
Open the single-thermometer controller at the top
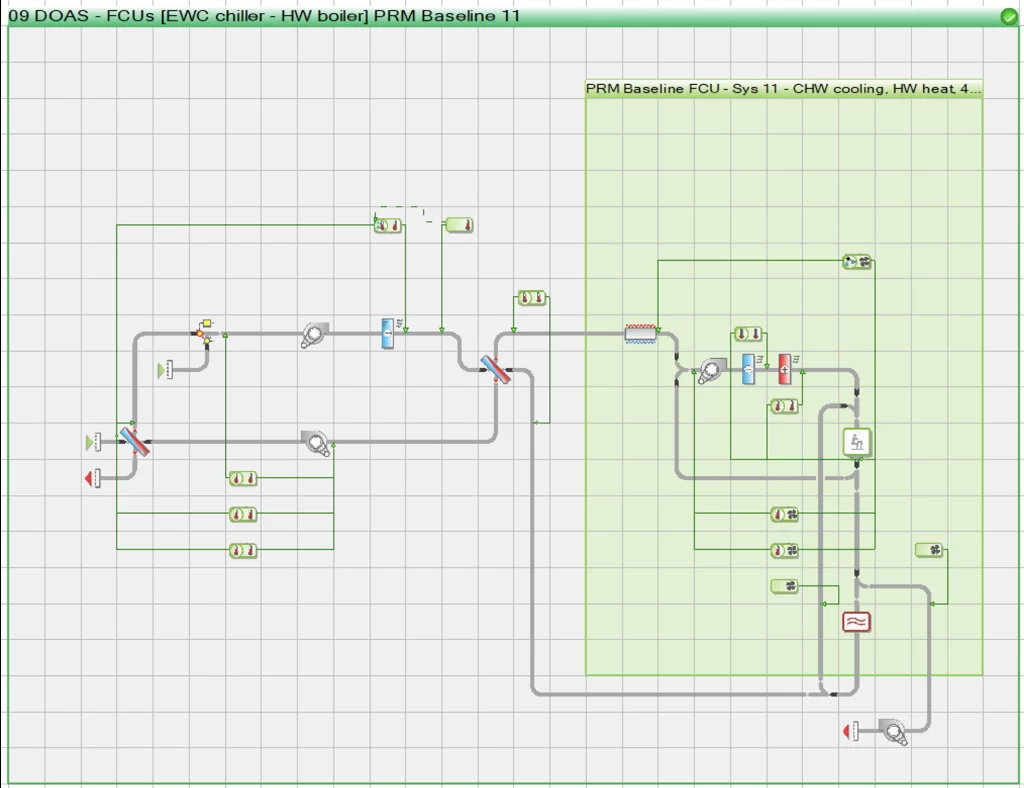pos(459,226)
